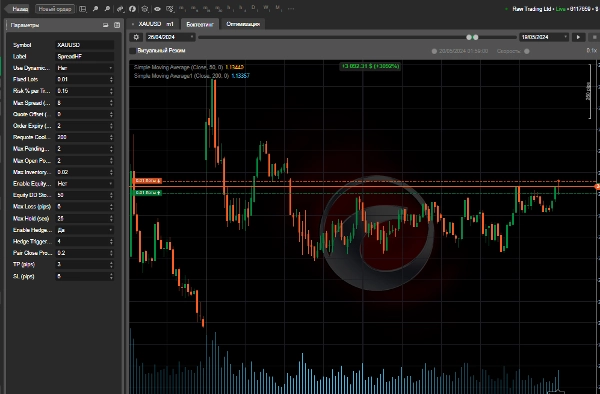Click the right handle of date range slider
The image size is (600, 394).
[476, 37]
